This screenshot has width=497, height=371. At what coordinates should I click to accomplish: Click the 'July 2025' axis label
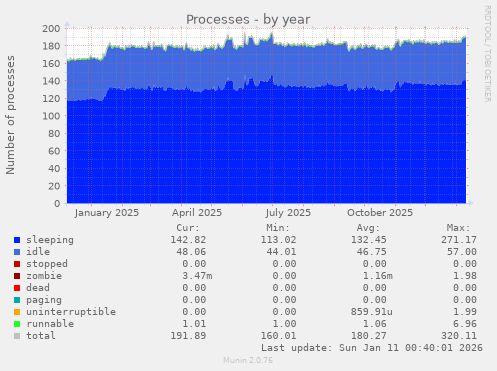tap(288, 213)
